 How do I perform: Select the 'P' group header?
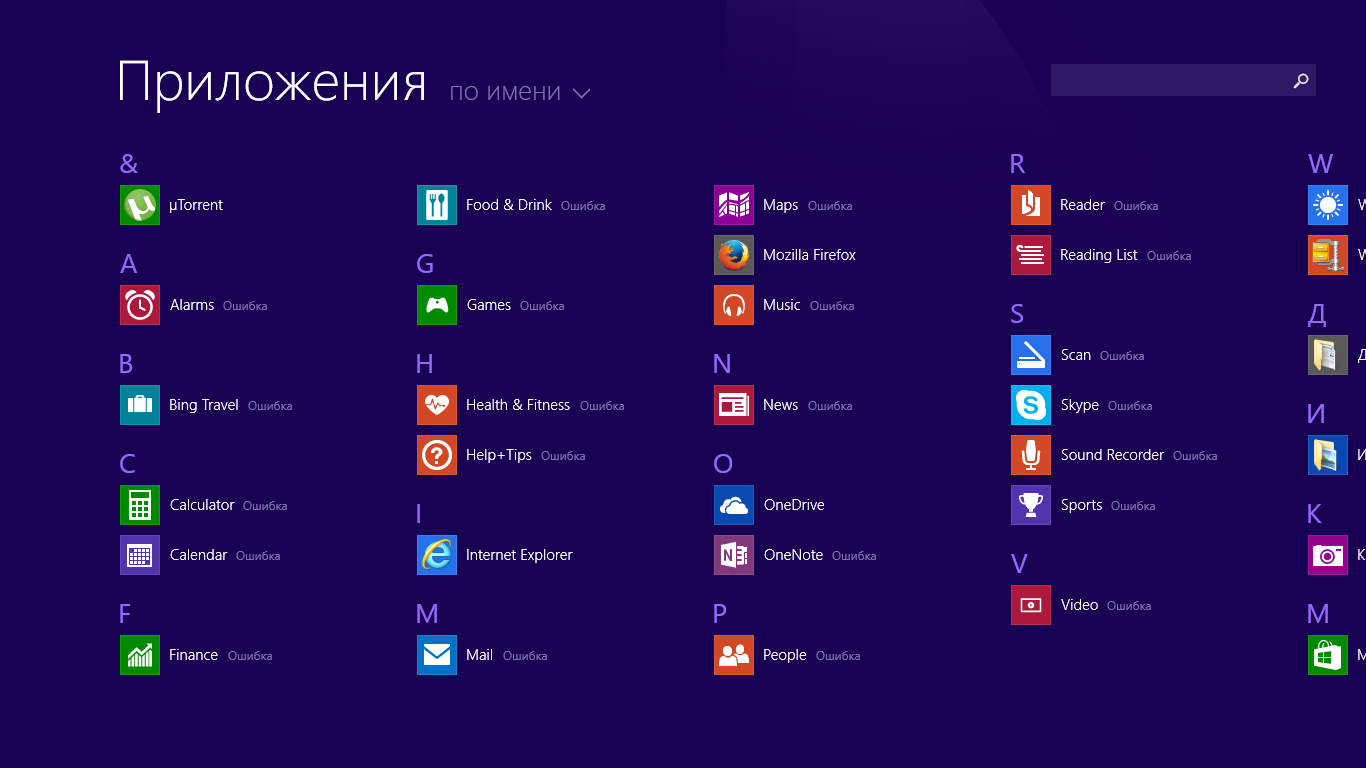click(720, 614)
